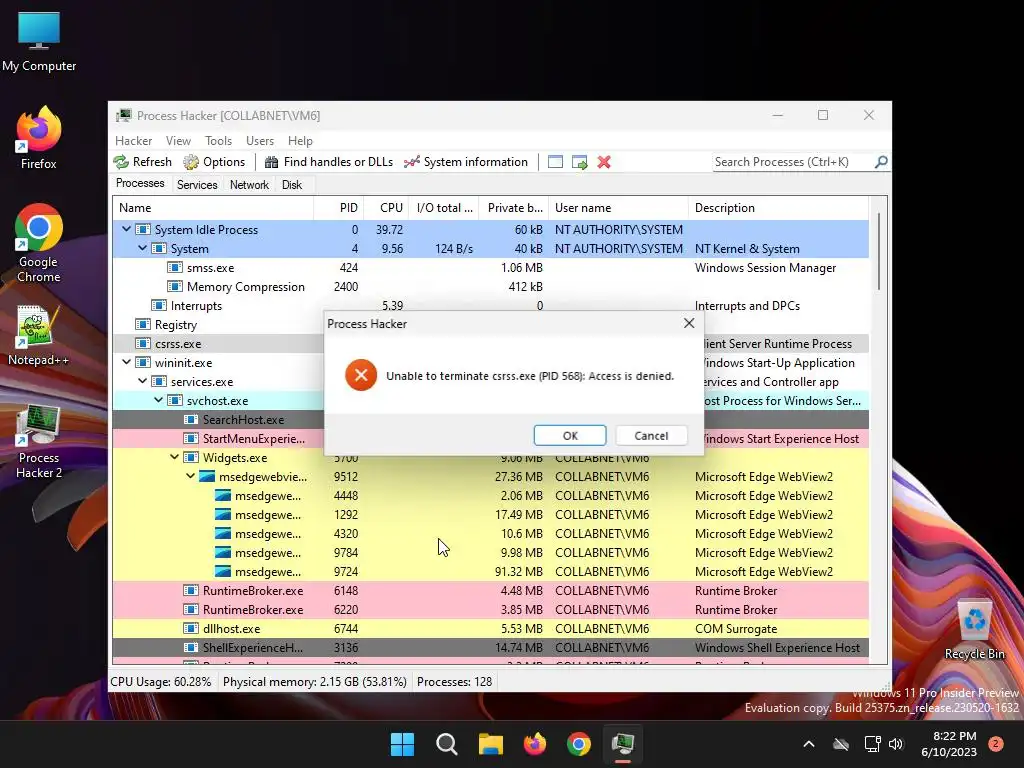Switch to the Services tab
1024x768 pixels.
click(x=197, y=185)
